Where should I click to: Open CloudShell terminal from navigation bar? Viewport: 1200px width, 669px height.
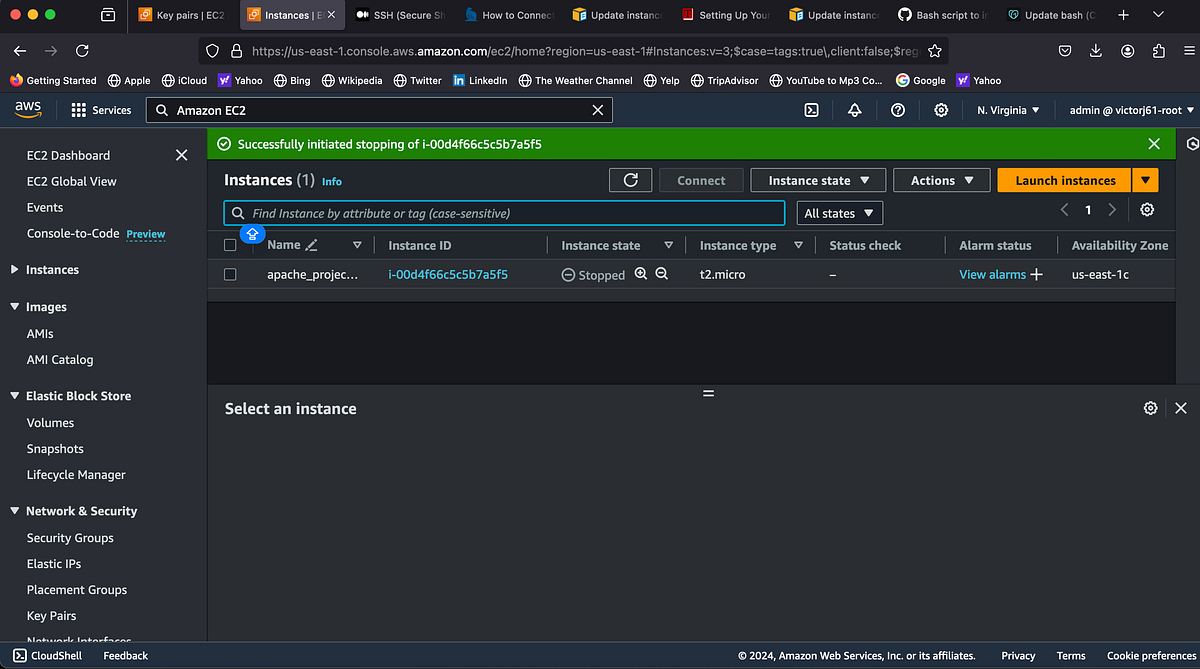810,110
